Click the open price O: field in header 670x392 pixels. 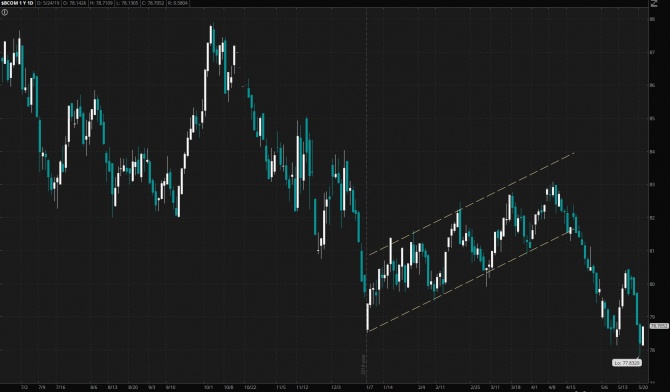(x=75, y=3)
